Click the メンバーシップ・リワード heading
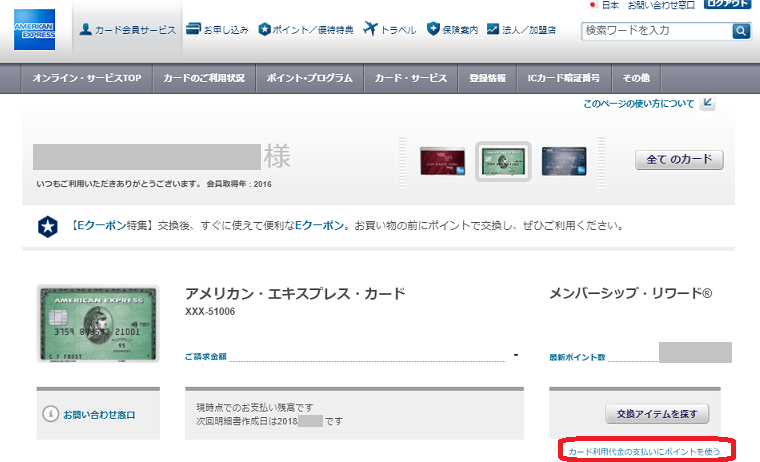Viewport: 760px width, 462px height. tap(631, 293)
